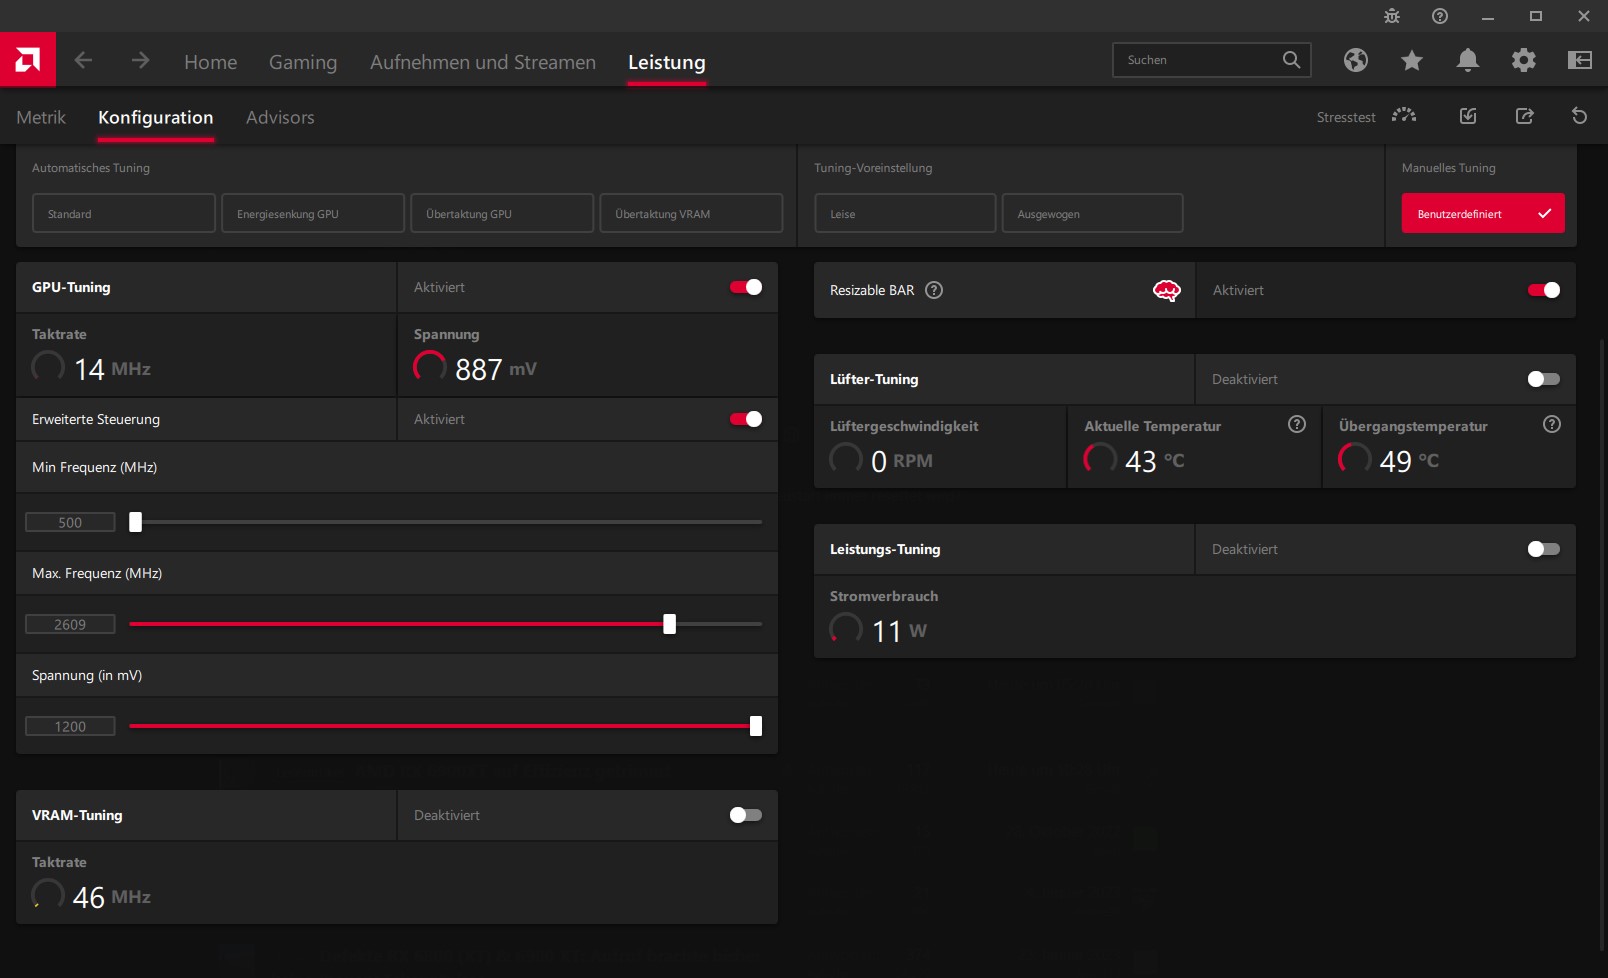Select the Standard tuning preset

pyautogui.click(x=124, y=213)
